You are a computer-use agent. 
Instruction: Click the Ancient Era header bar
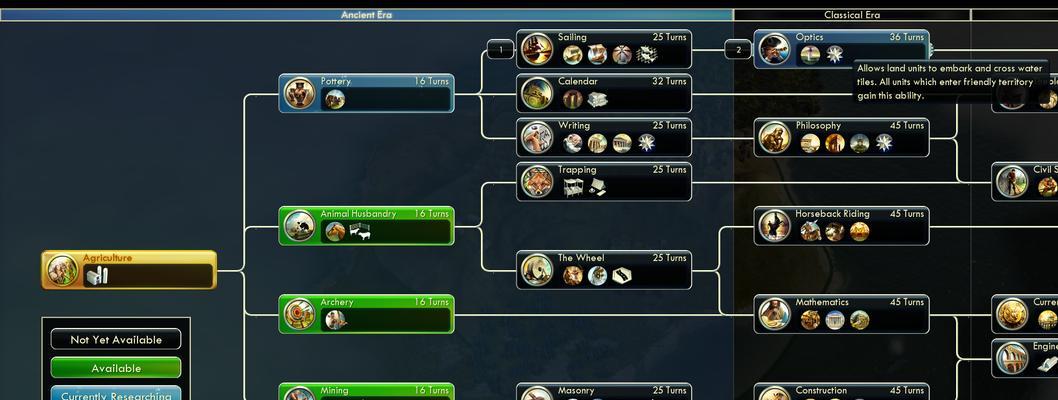[x=366, y=15]
